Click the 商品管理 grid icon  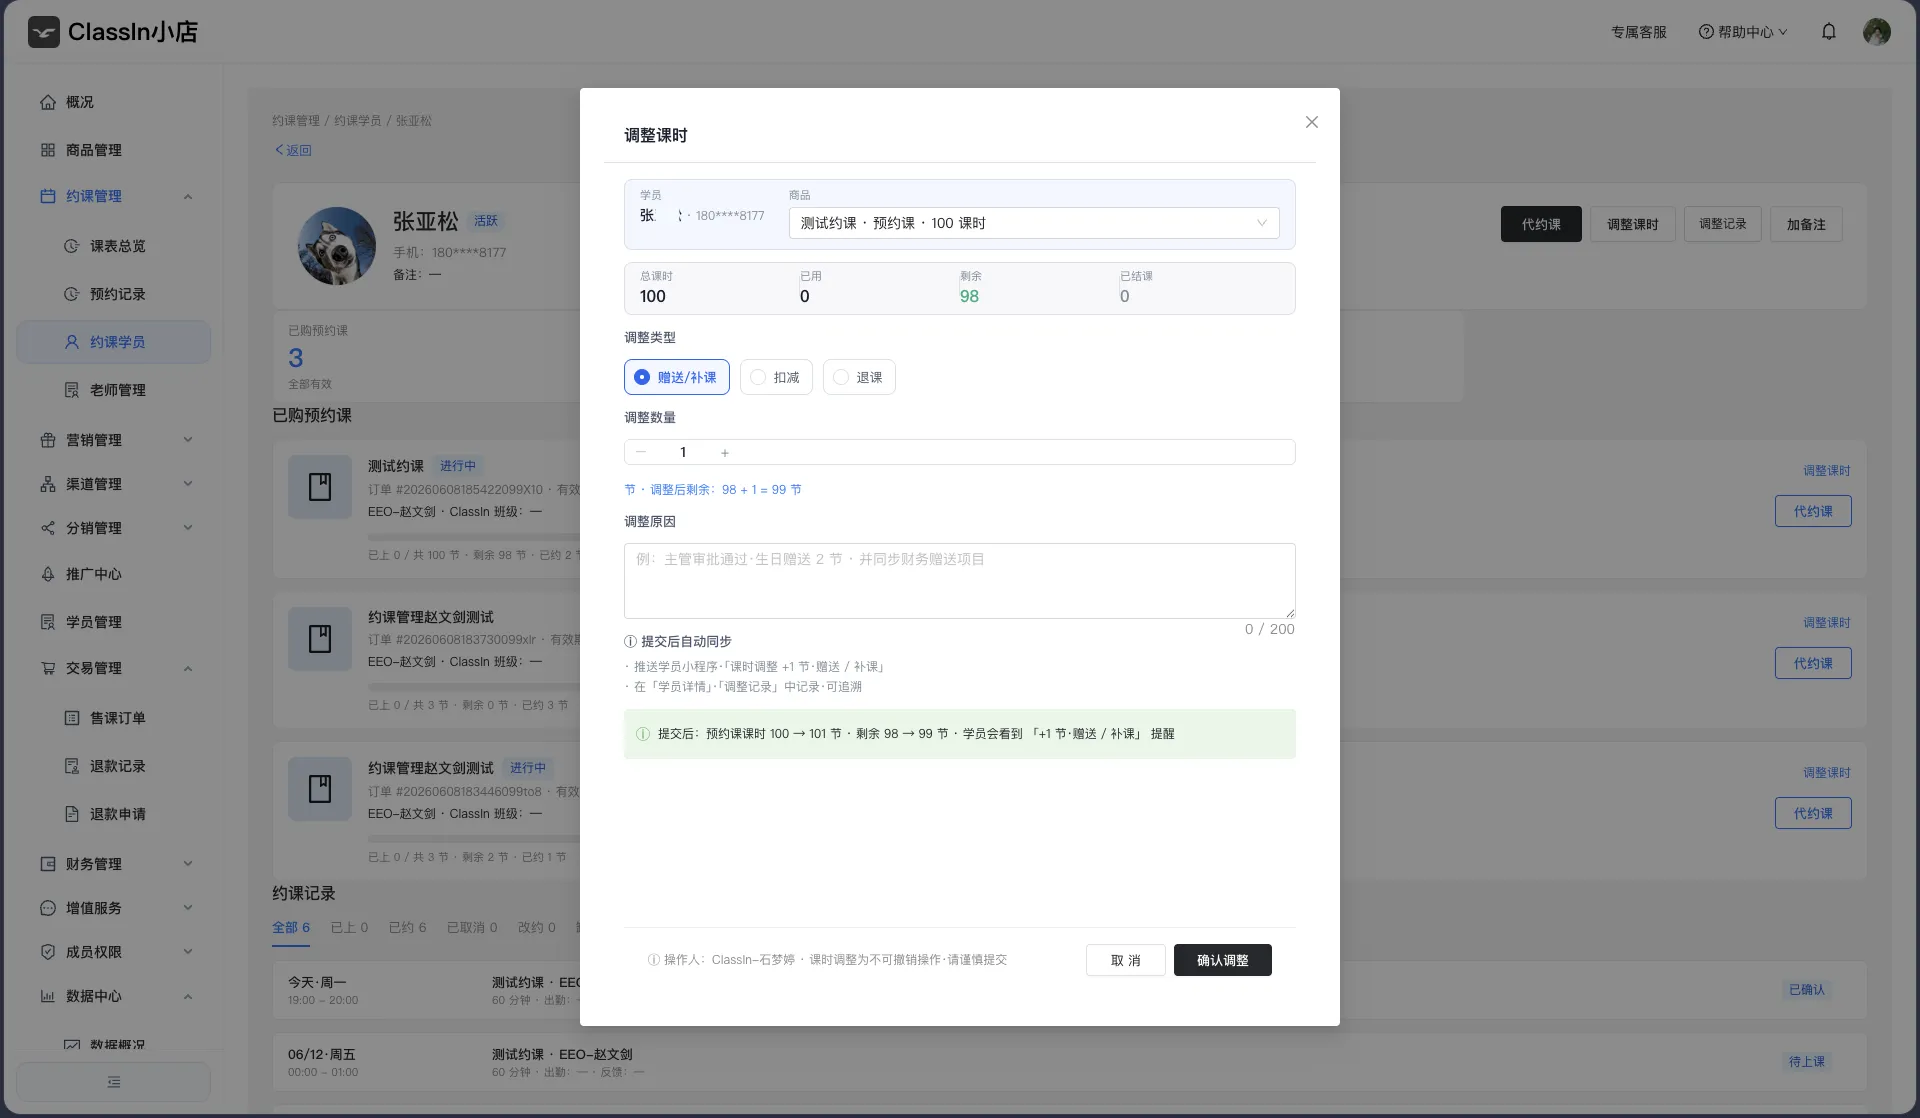[x=48, y=150]
